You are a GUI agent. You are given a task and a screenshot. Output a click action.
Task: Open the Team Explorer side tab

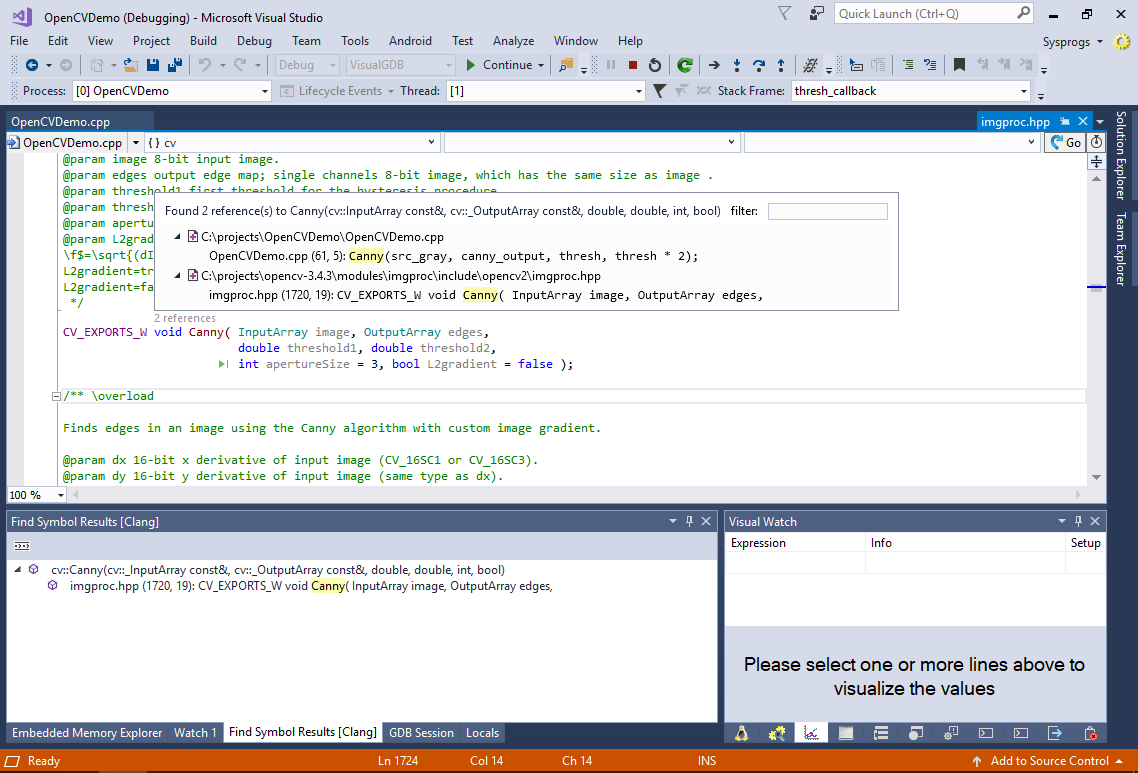[1121, 248]
